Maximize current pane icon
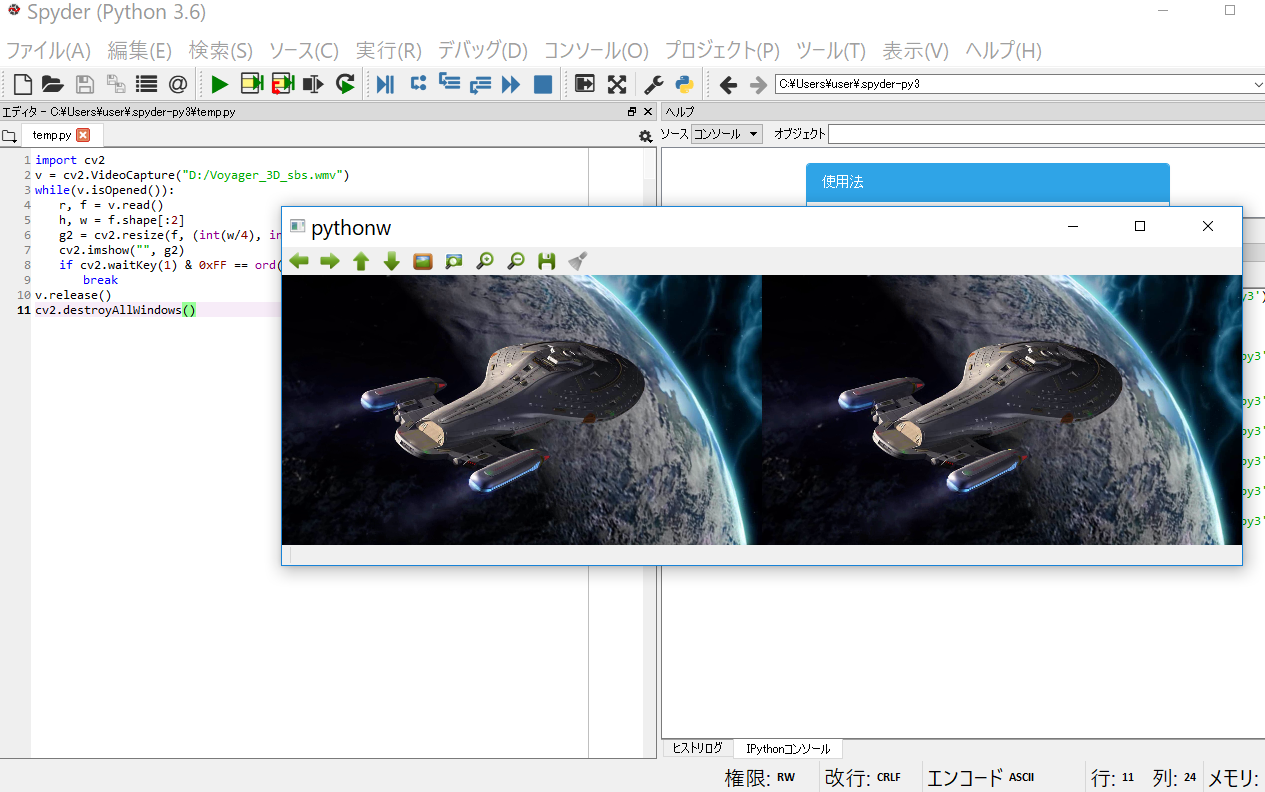The image size is (1265, 792). click(x=585, y=85)
